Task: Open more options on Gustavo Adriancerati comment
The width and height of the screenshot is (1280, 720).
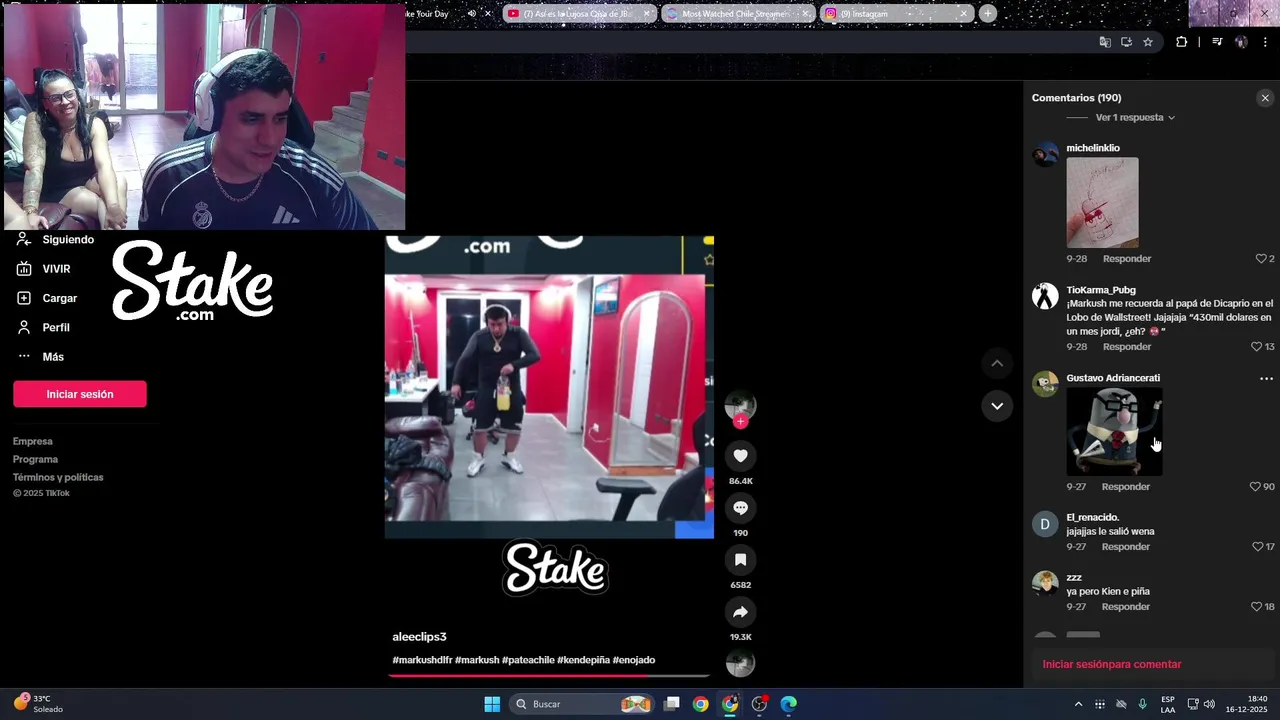Action: 1266,379
